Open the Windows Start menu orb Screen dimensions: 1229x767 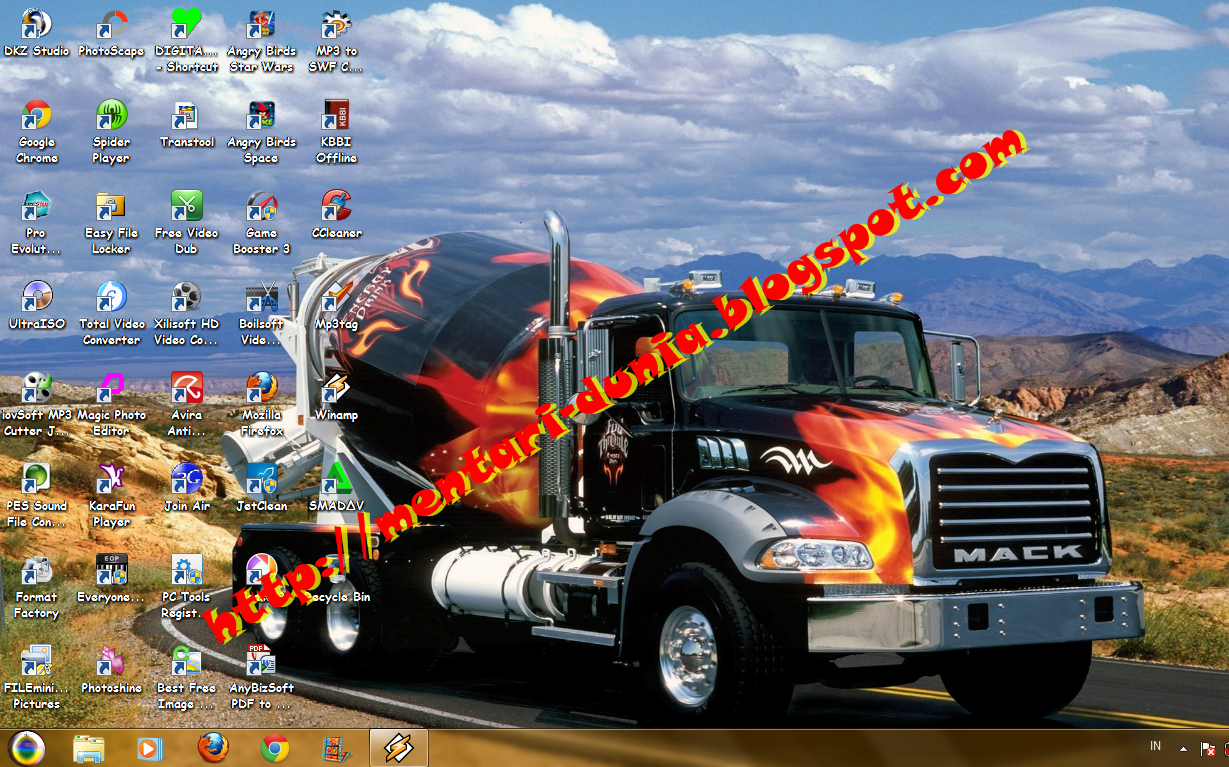[27, 747]
